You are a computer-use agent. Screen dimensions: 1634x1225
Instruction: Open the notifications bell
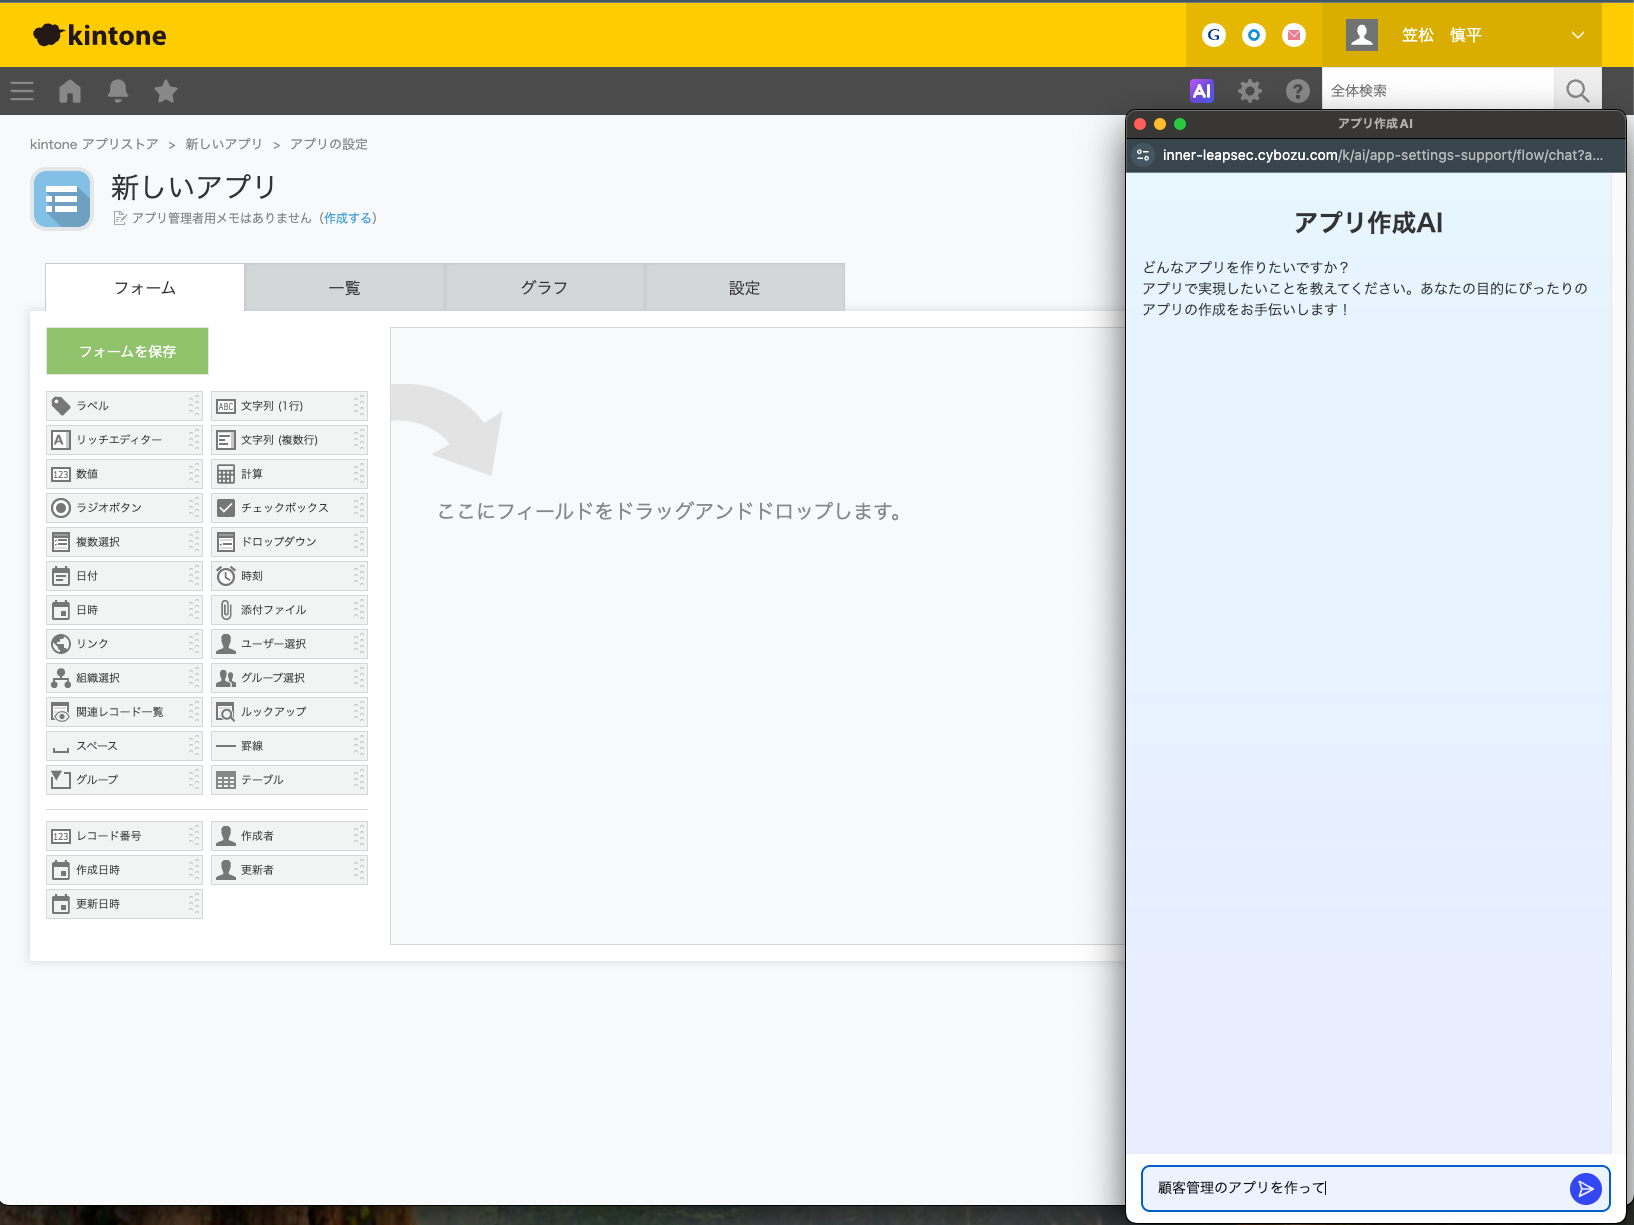[x=117, y=91]
